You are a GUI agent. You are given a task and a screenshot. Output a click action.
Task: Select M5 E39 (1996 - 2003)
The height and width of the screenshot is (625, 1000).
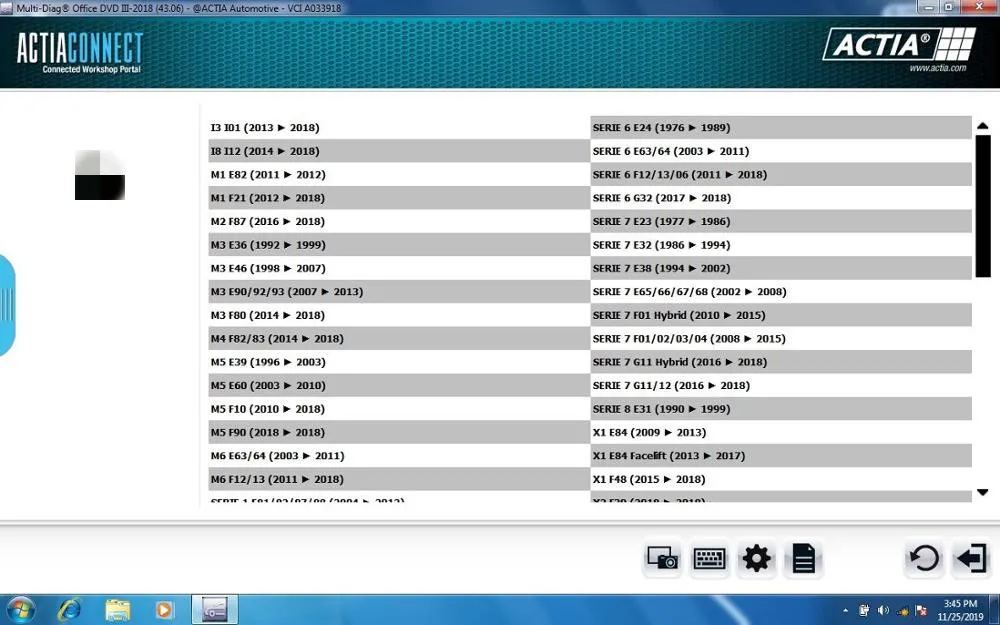(x=399, y=362)
